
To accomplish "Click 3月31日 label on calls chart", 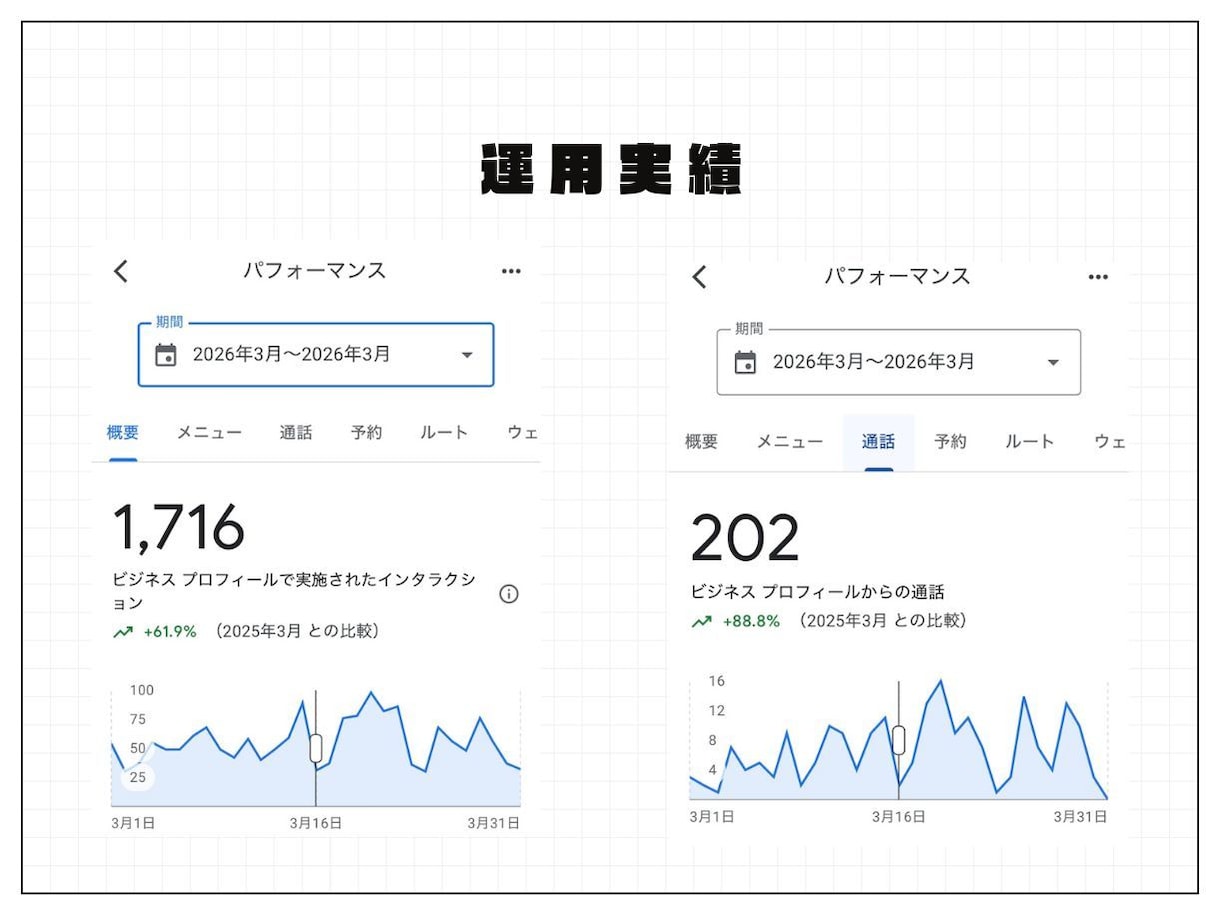I will [x=1081, y=816].
